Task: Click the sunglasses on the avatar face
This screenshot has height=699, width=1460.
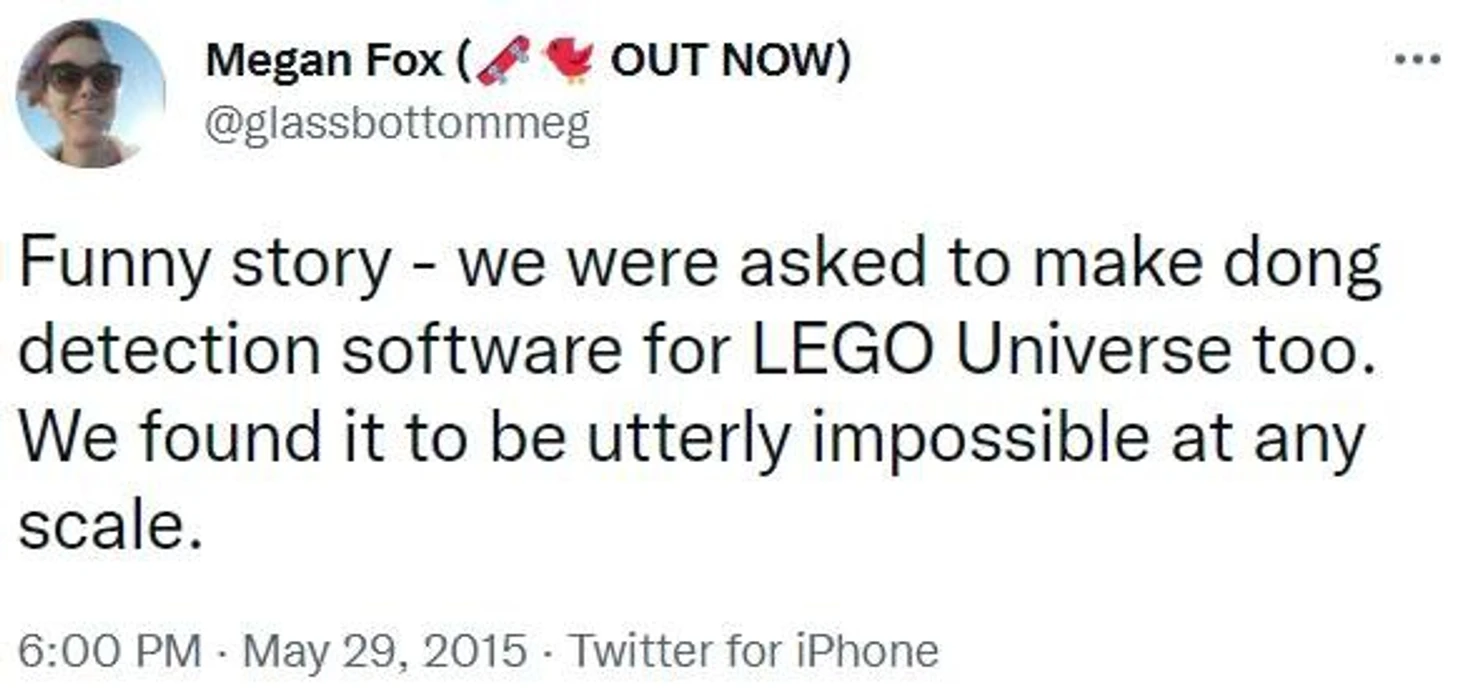Action: [83, 78]
